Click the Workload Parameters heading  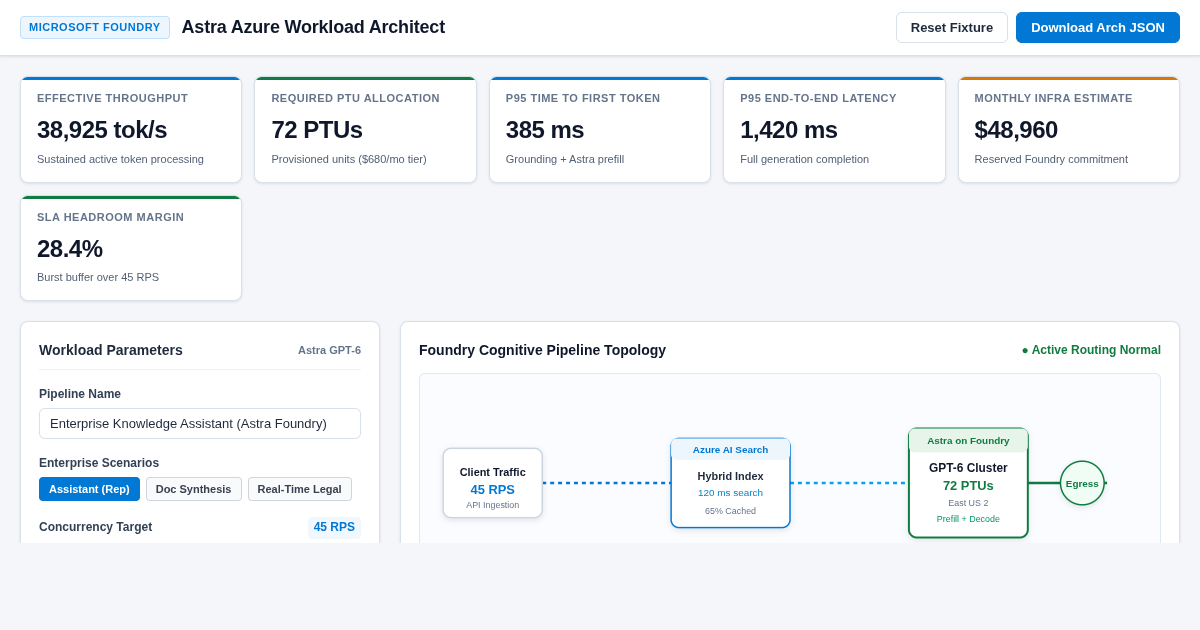(111, 350)
